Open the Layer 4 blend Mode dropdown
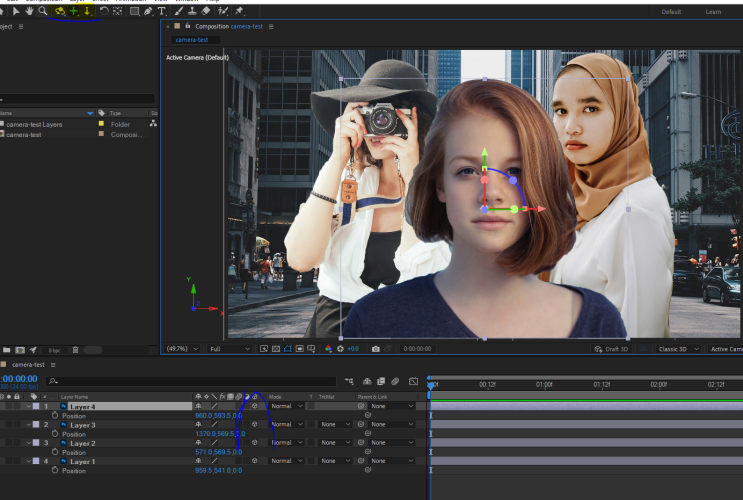Viewport: 743px width, 500px height. (284, 407)
